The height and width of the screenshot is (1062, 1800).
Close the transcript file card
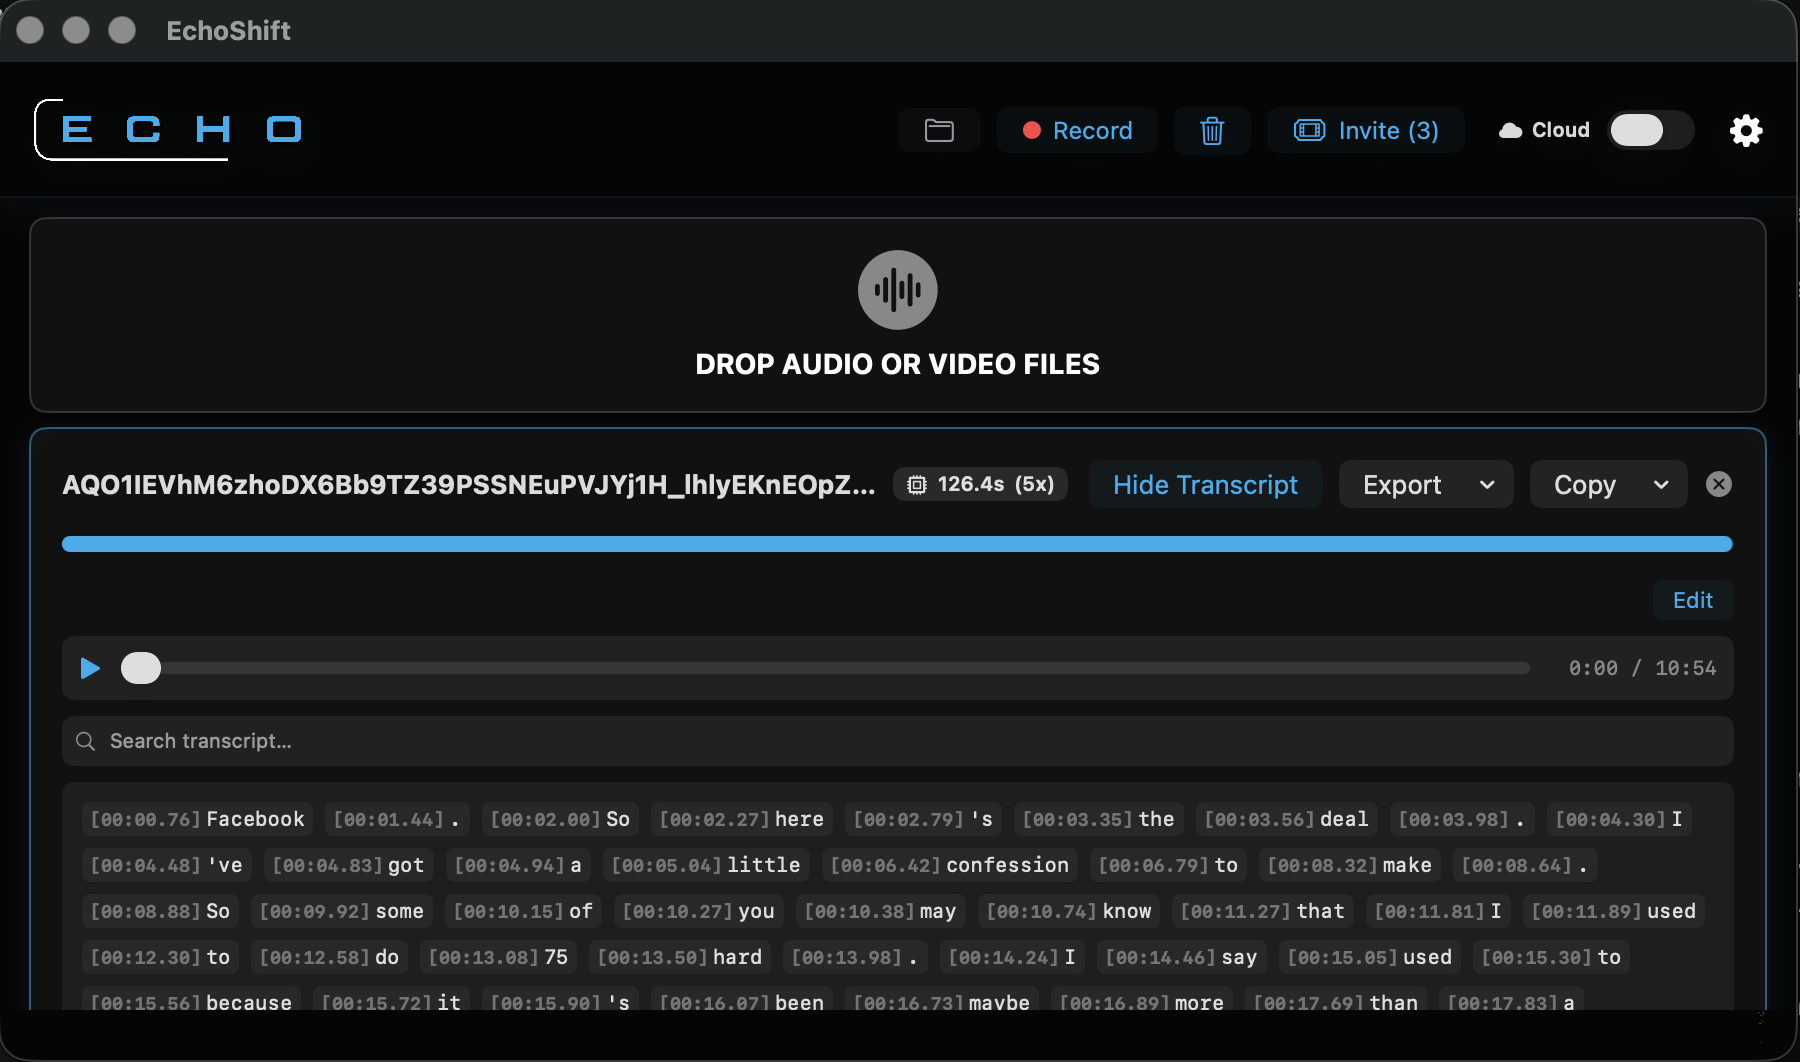coord(1719,484)
